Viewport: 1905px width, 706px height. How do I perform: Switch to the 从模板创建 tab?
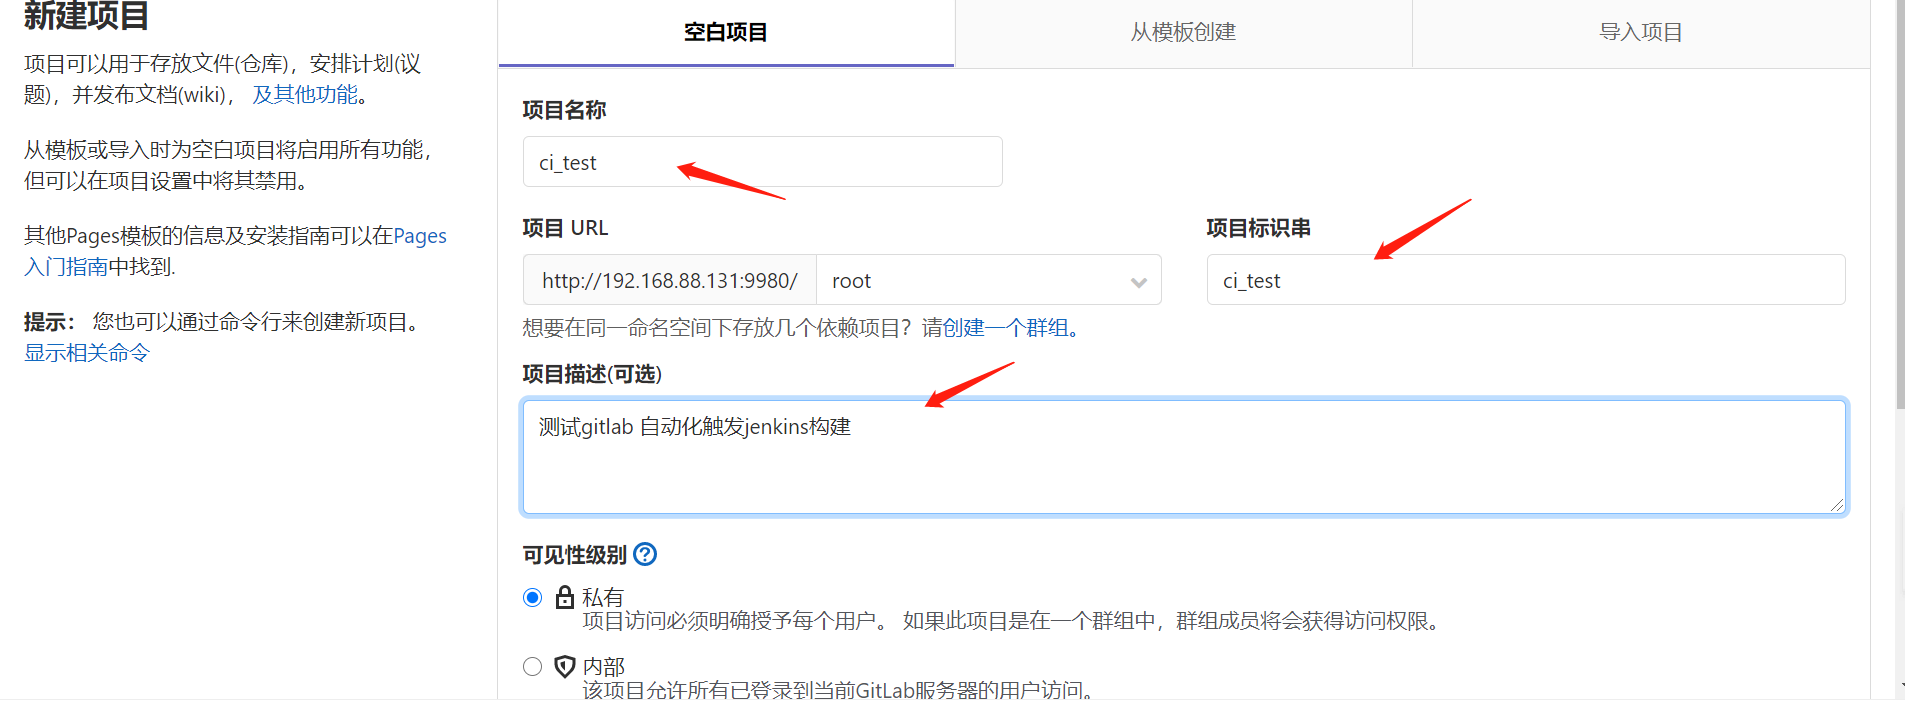point(1183,32)
